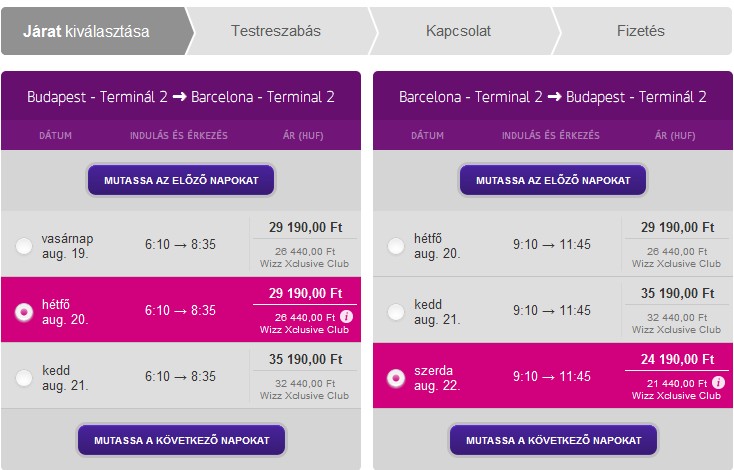Go to the Testreszabás step
This screenshot has width=734, height=470.
[275, 31]
